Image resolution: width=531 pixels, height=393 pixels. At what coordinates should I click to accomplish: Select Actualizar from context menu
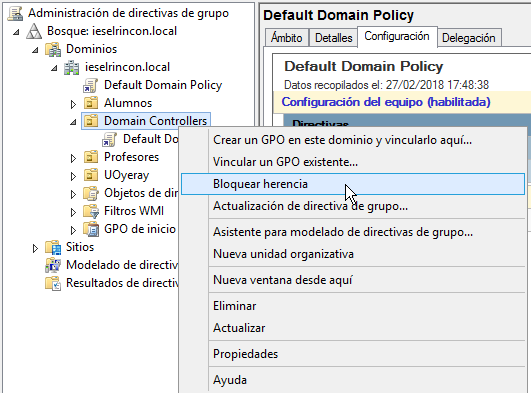[353, 328]
